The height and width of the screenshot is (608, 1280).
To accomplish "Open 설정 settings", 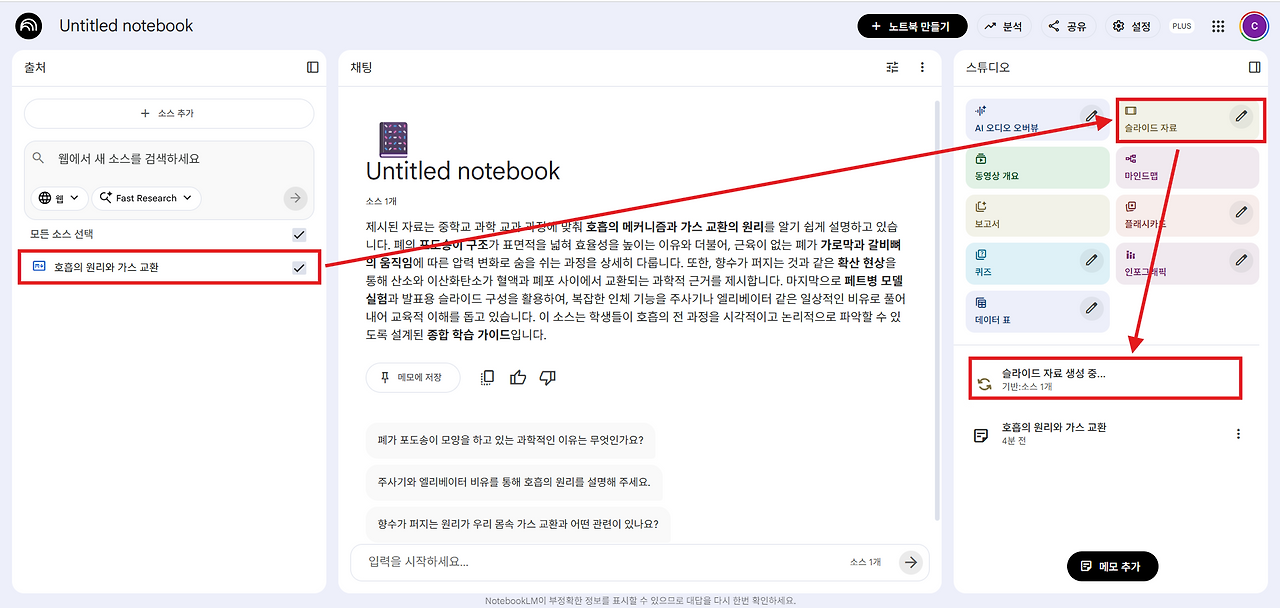I will tap(1132, 26).
